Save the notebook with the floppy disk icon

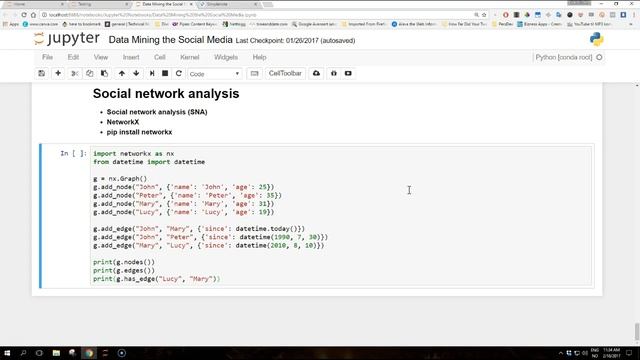pyautogui.click(x=42, y=73)
